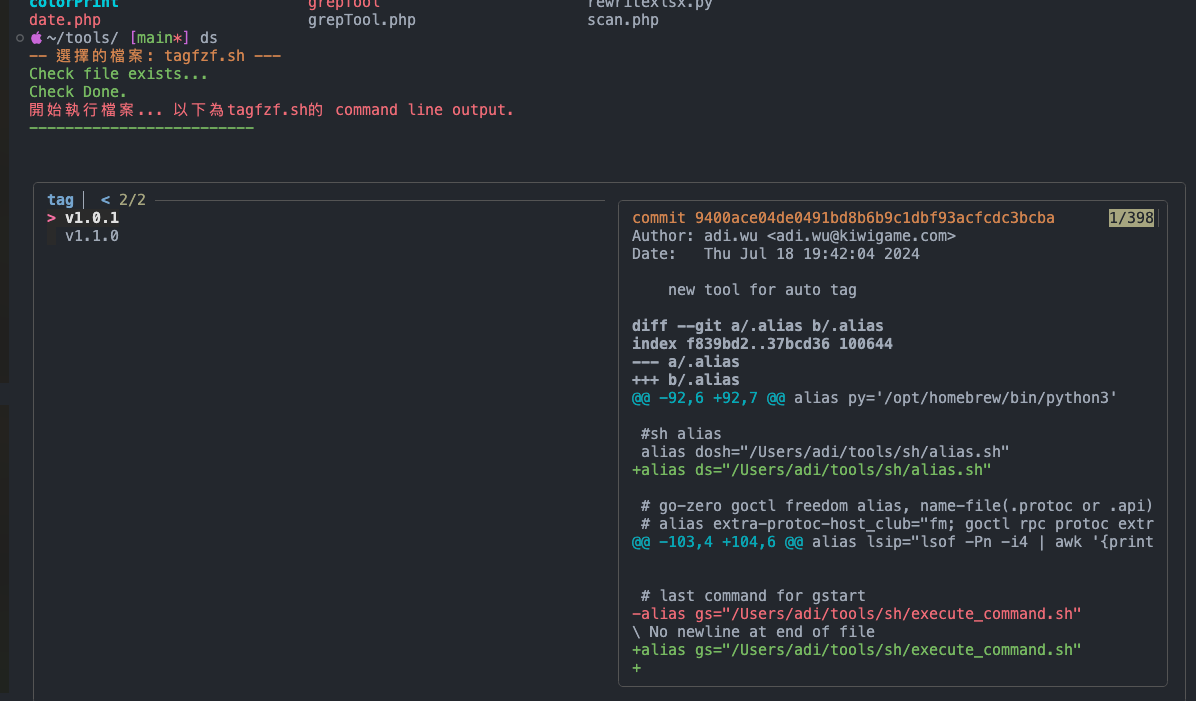
Task: Click the 2/2 match counter
Action: tap(132, 200)
